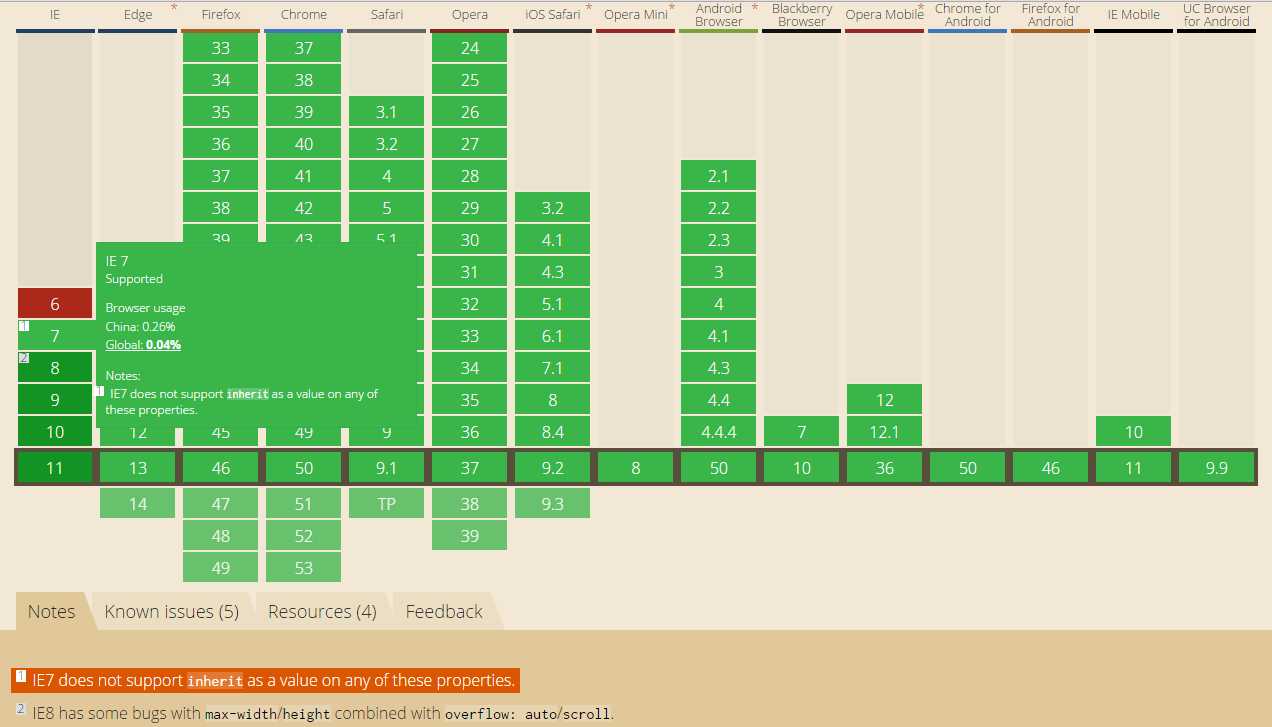Select the Android Browser 4.4.4 version cell

(719, 432)
